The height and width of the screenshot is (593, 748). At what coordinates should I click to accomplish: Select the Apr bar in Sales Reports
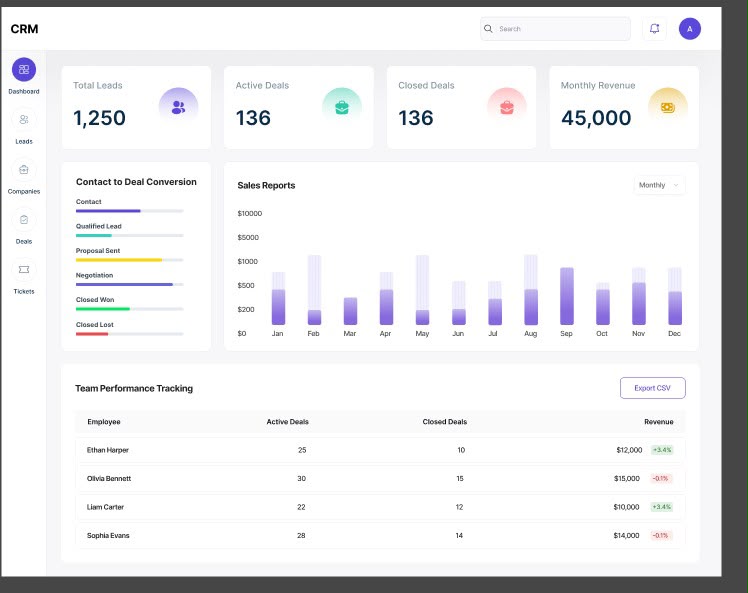(x=386, y=299)
